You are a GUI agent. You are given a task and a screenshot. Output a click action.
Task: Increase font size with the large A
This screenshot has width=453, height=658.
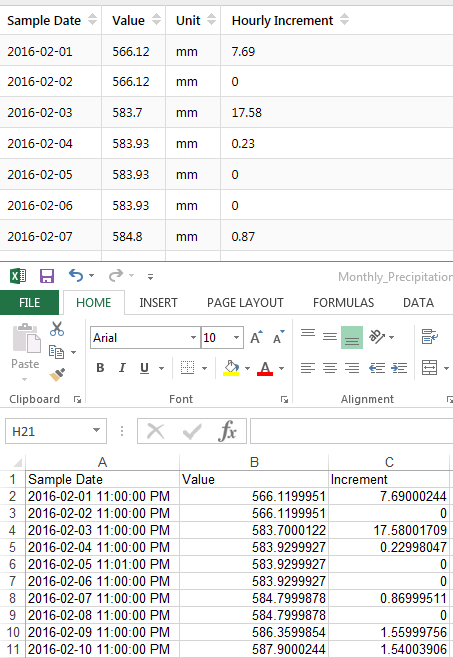click(x=257, y=337)
